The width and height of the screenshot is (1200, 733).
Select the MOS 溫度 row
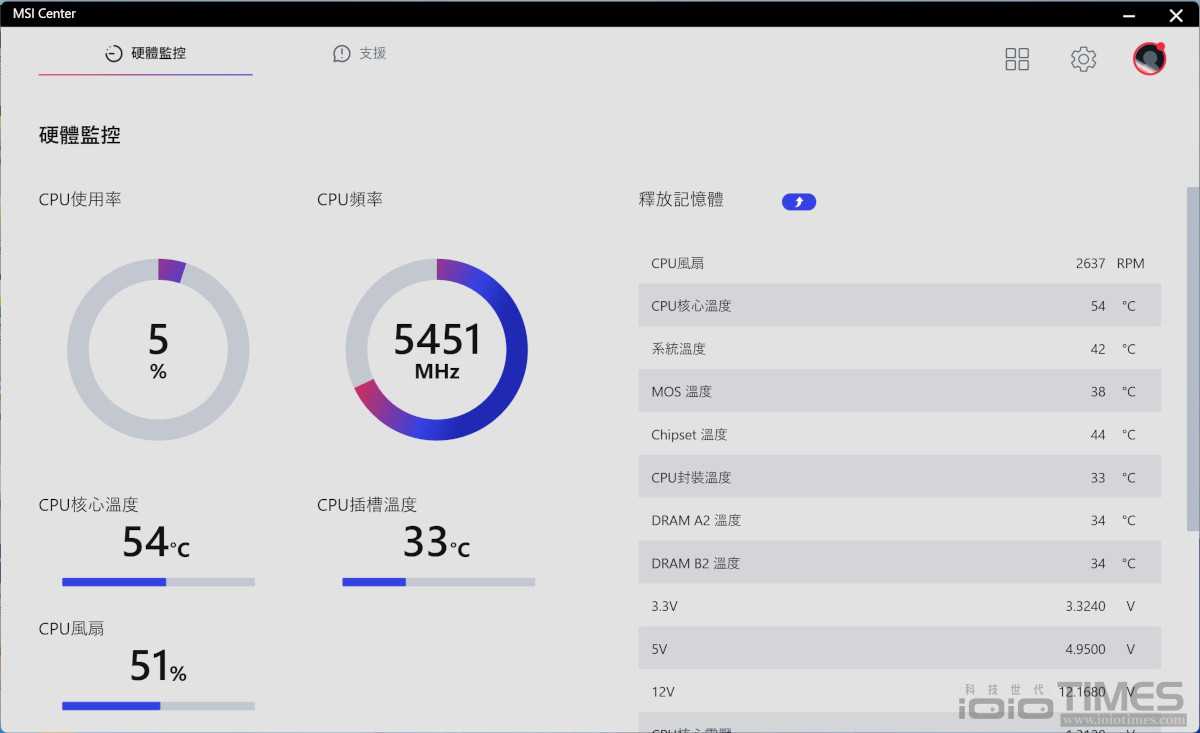(900, 392)
